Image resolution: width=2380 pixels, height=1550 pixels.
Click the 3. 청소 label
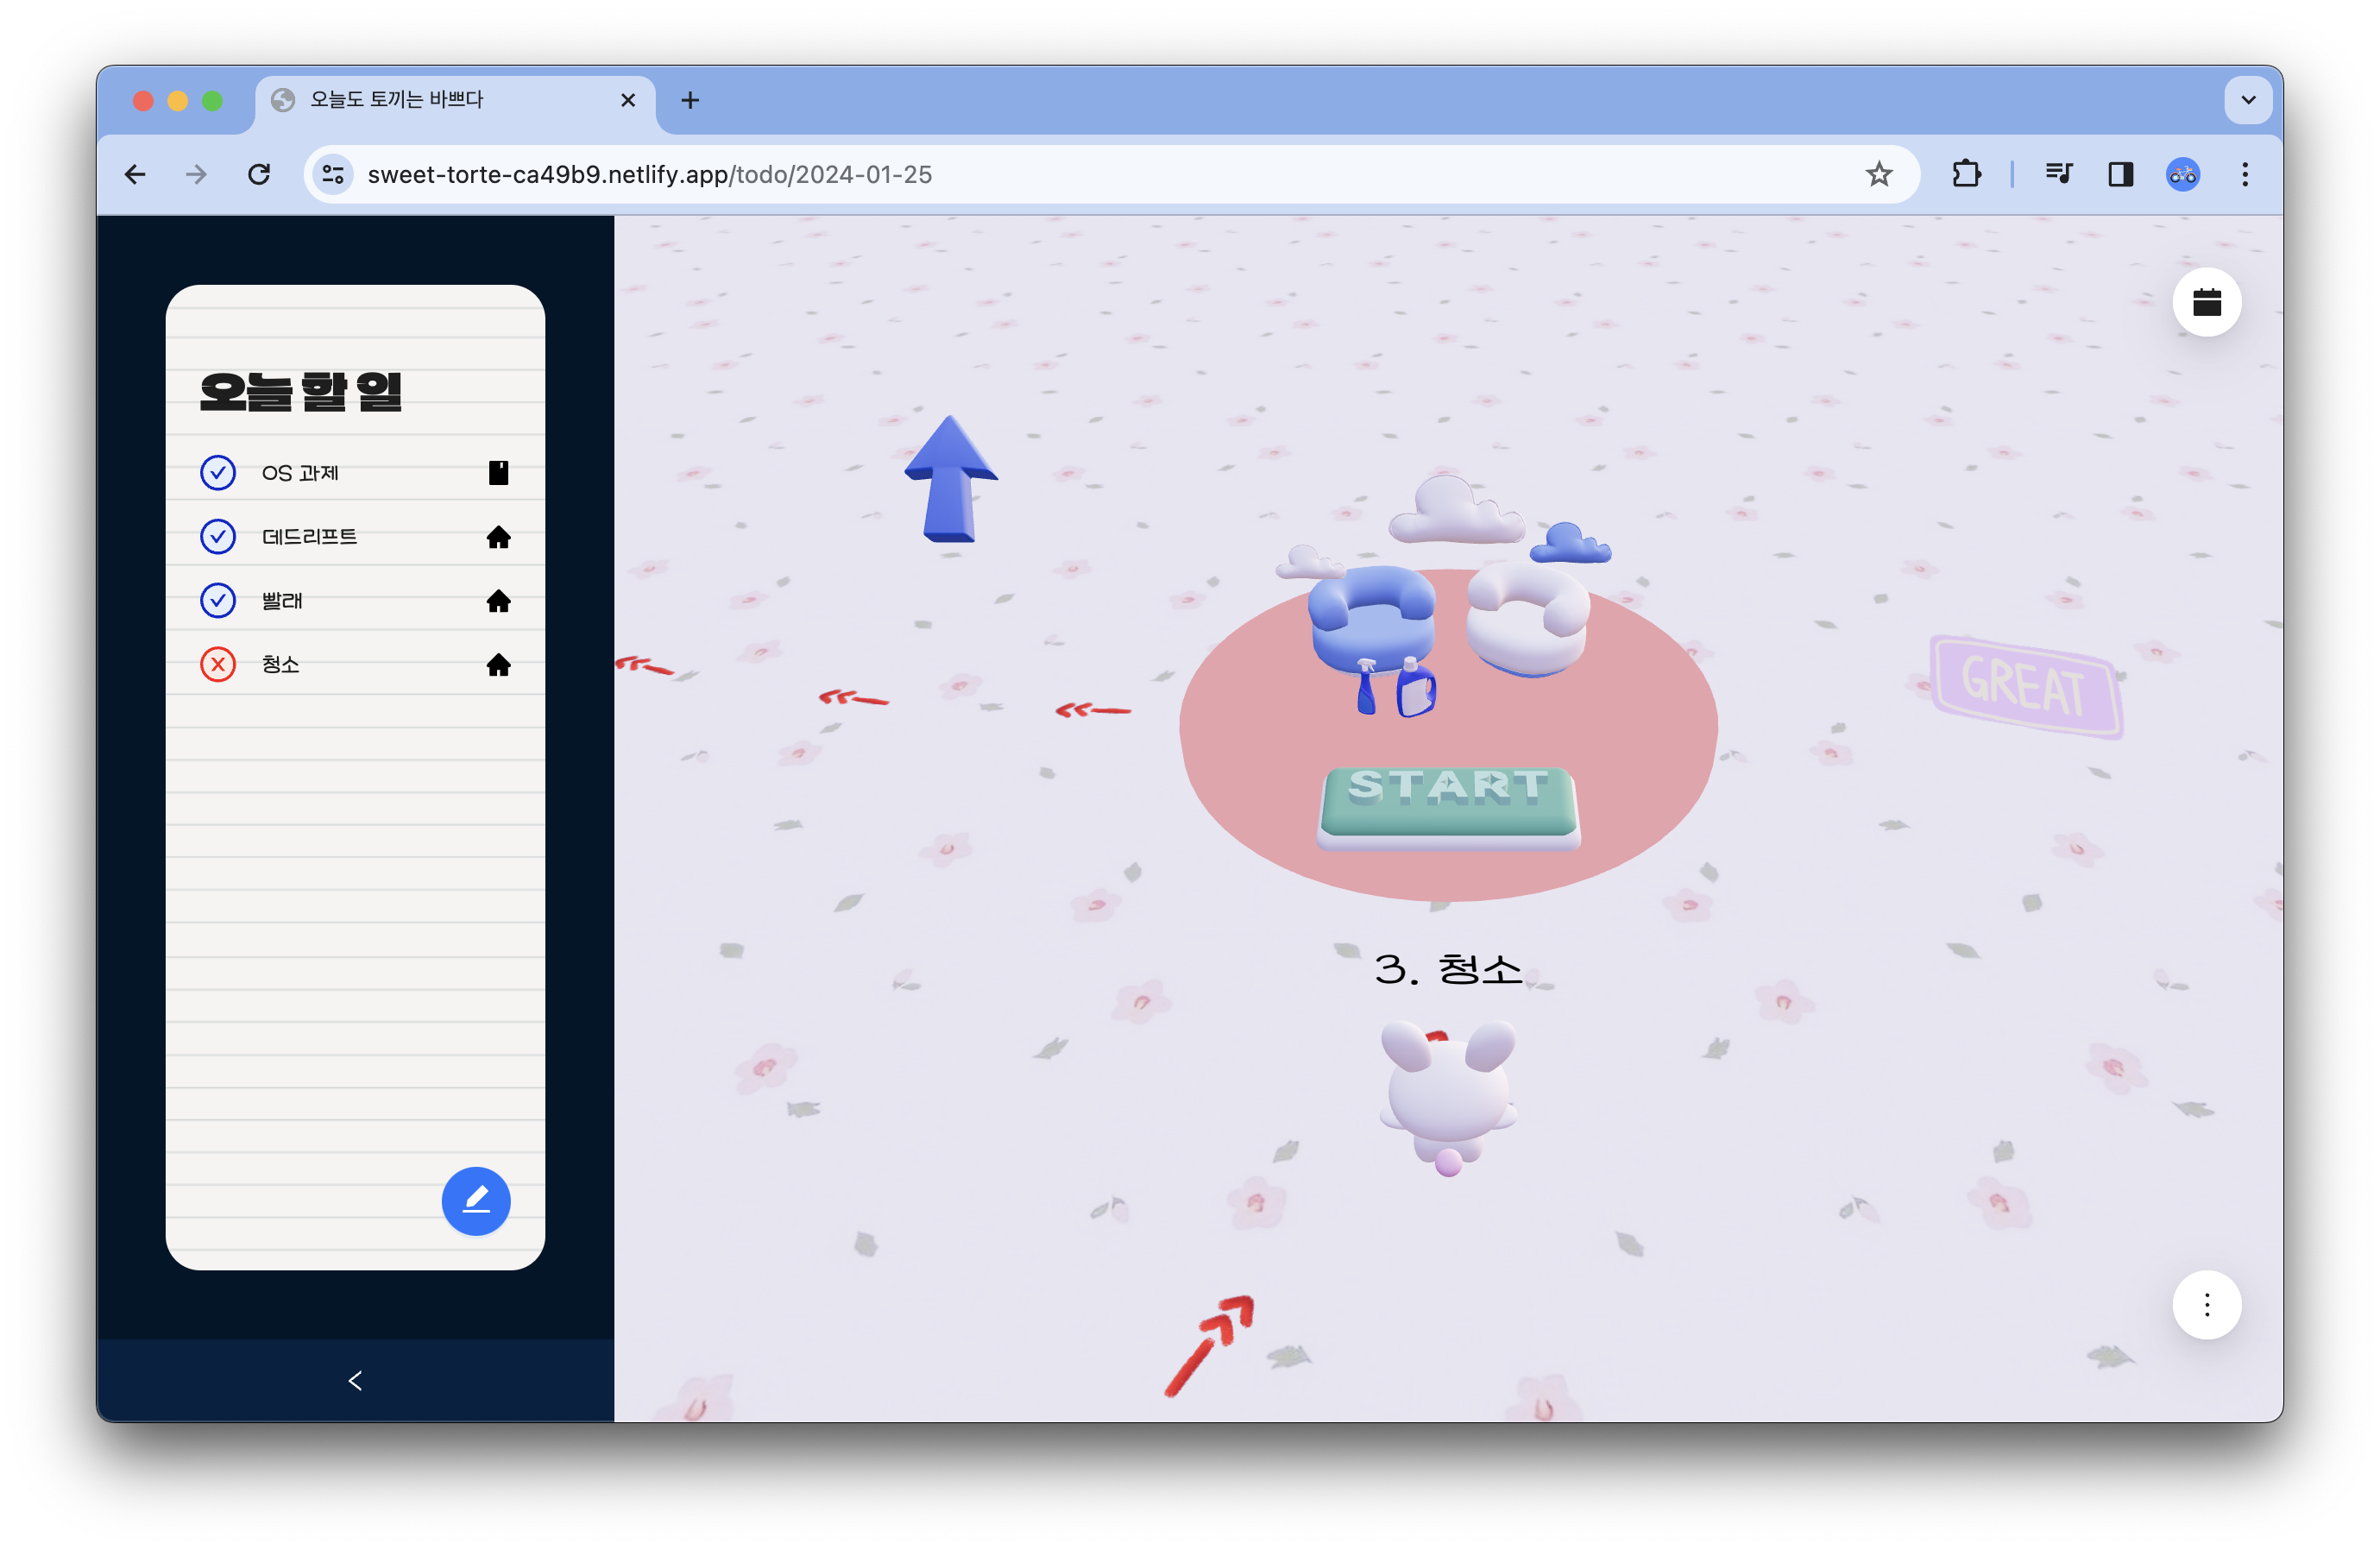point(1447,968)
